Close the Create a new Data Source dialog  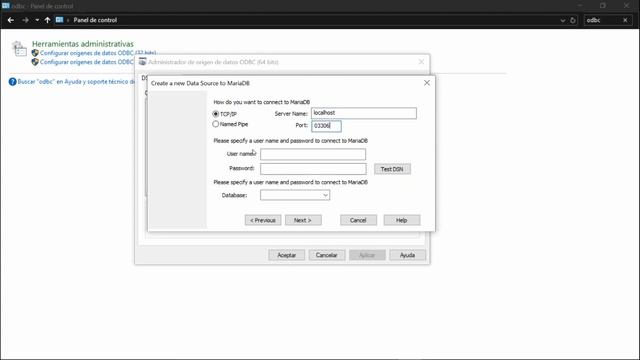[x=427, y=83]
